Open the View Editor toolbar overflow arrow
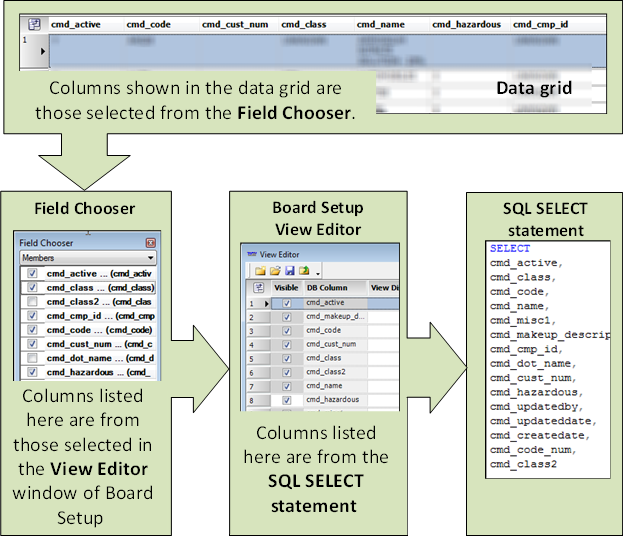Viewport: 623px width, 536px height. (317, 272)
